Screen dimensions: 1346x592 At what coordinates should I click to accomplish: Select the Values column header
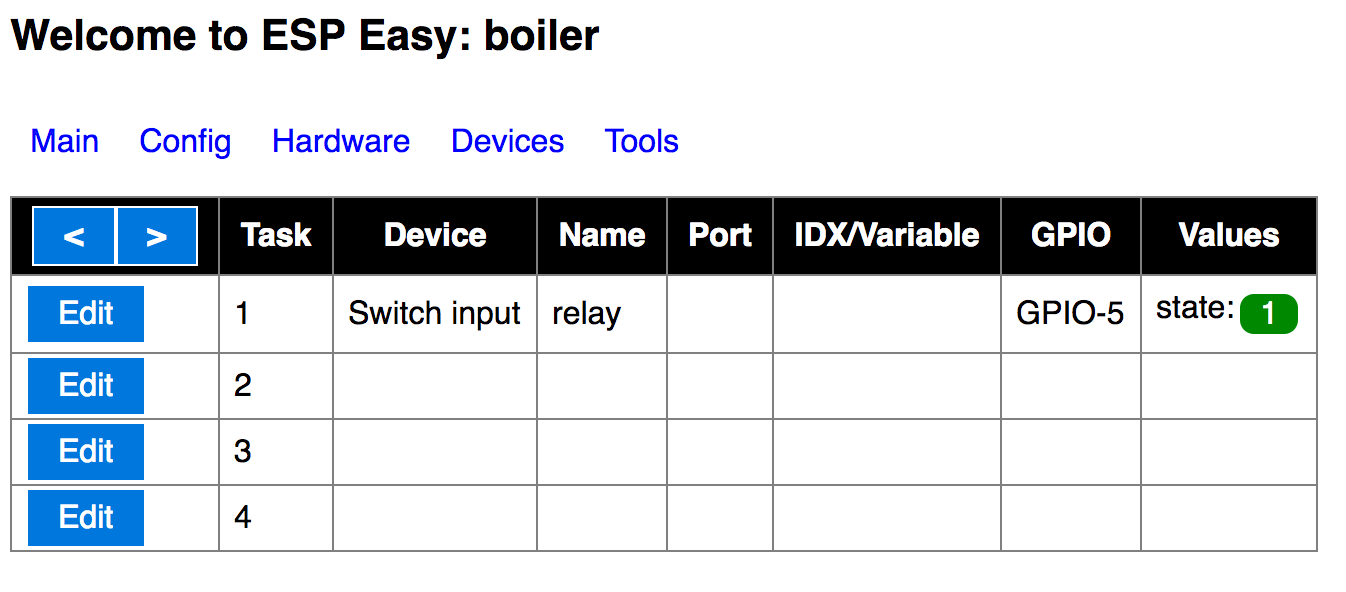(1229, 235)
